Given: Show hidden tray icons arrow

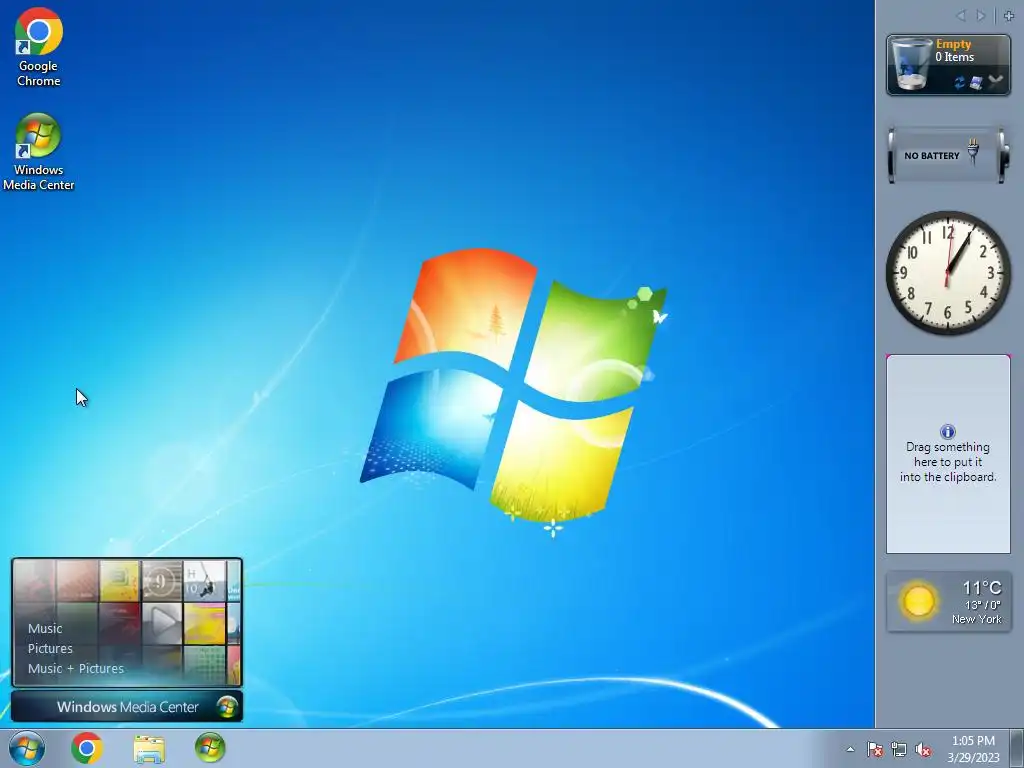Looking at the screenshot, I should [x=850, y=749].
